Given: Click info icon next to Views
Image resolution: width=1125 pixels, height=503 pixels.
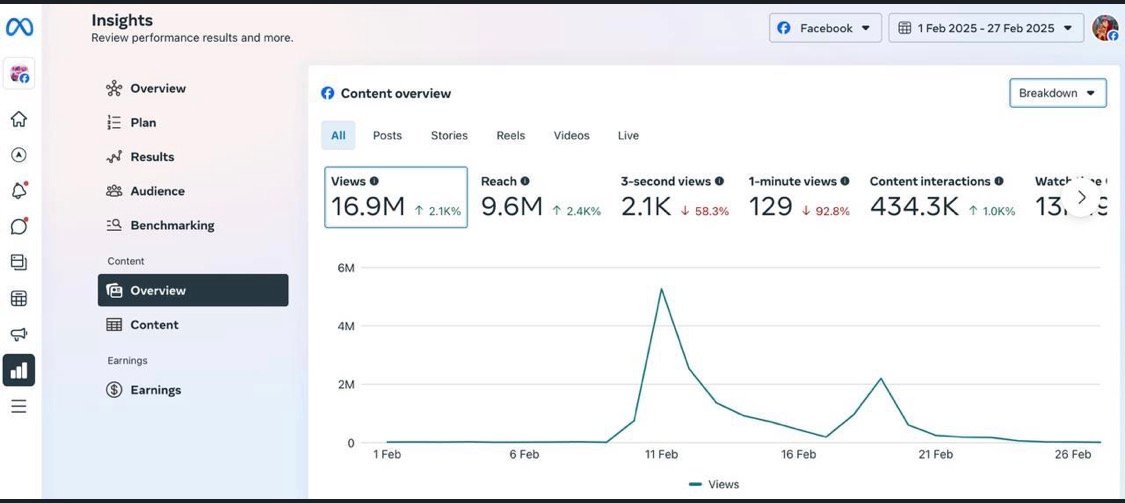Looking at the screenshot, I should (375, 182).
